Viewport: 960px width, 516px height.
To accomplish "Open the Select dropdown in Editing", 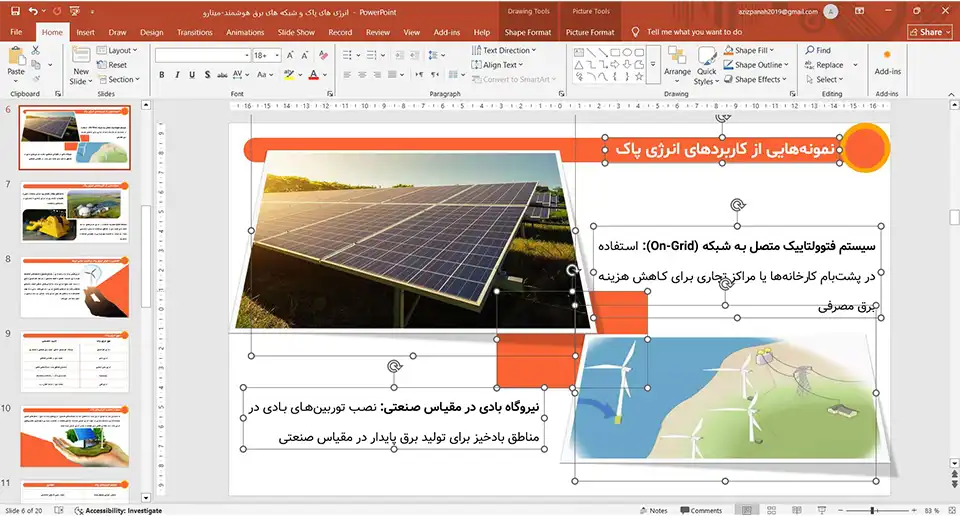I will [825, 79].
